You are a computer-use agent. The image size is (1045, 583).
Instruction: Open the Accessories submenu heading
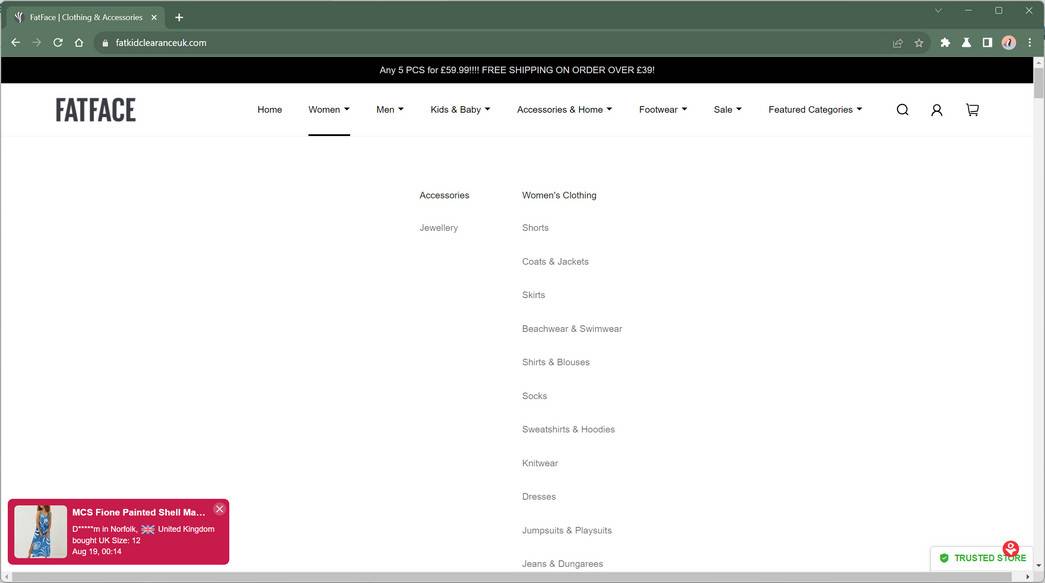[445, 195]
